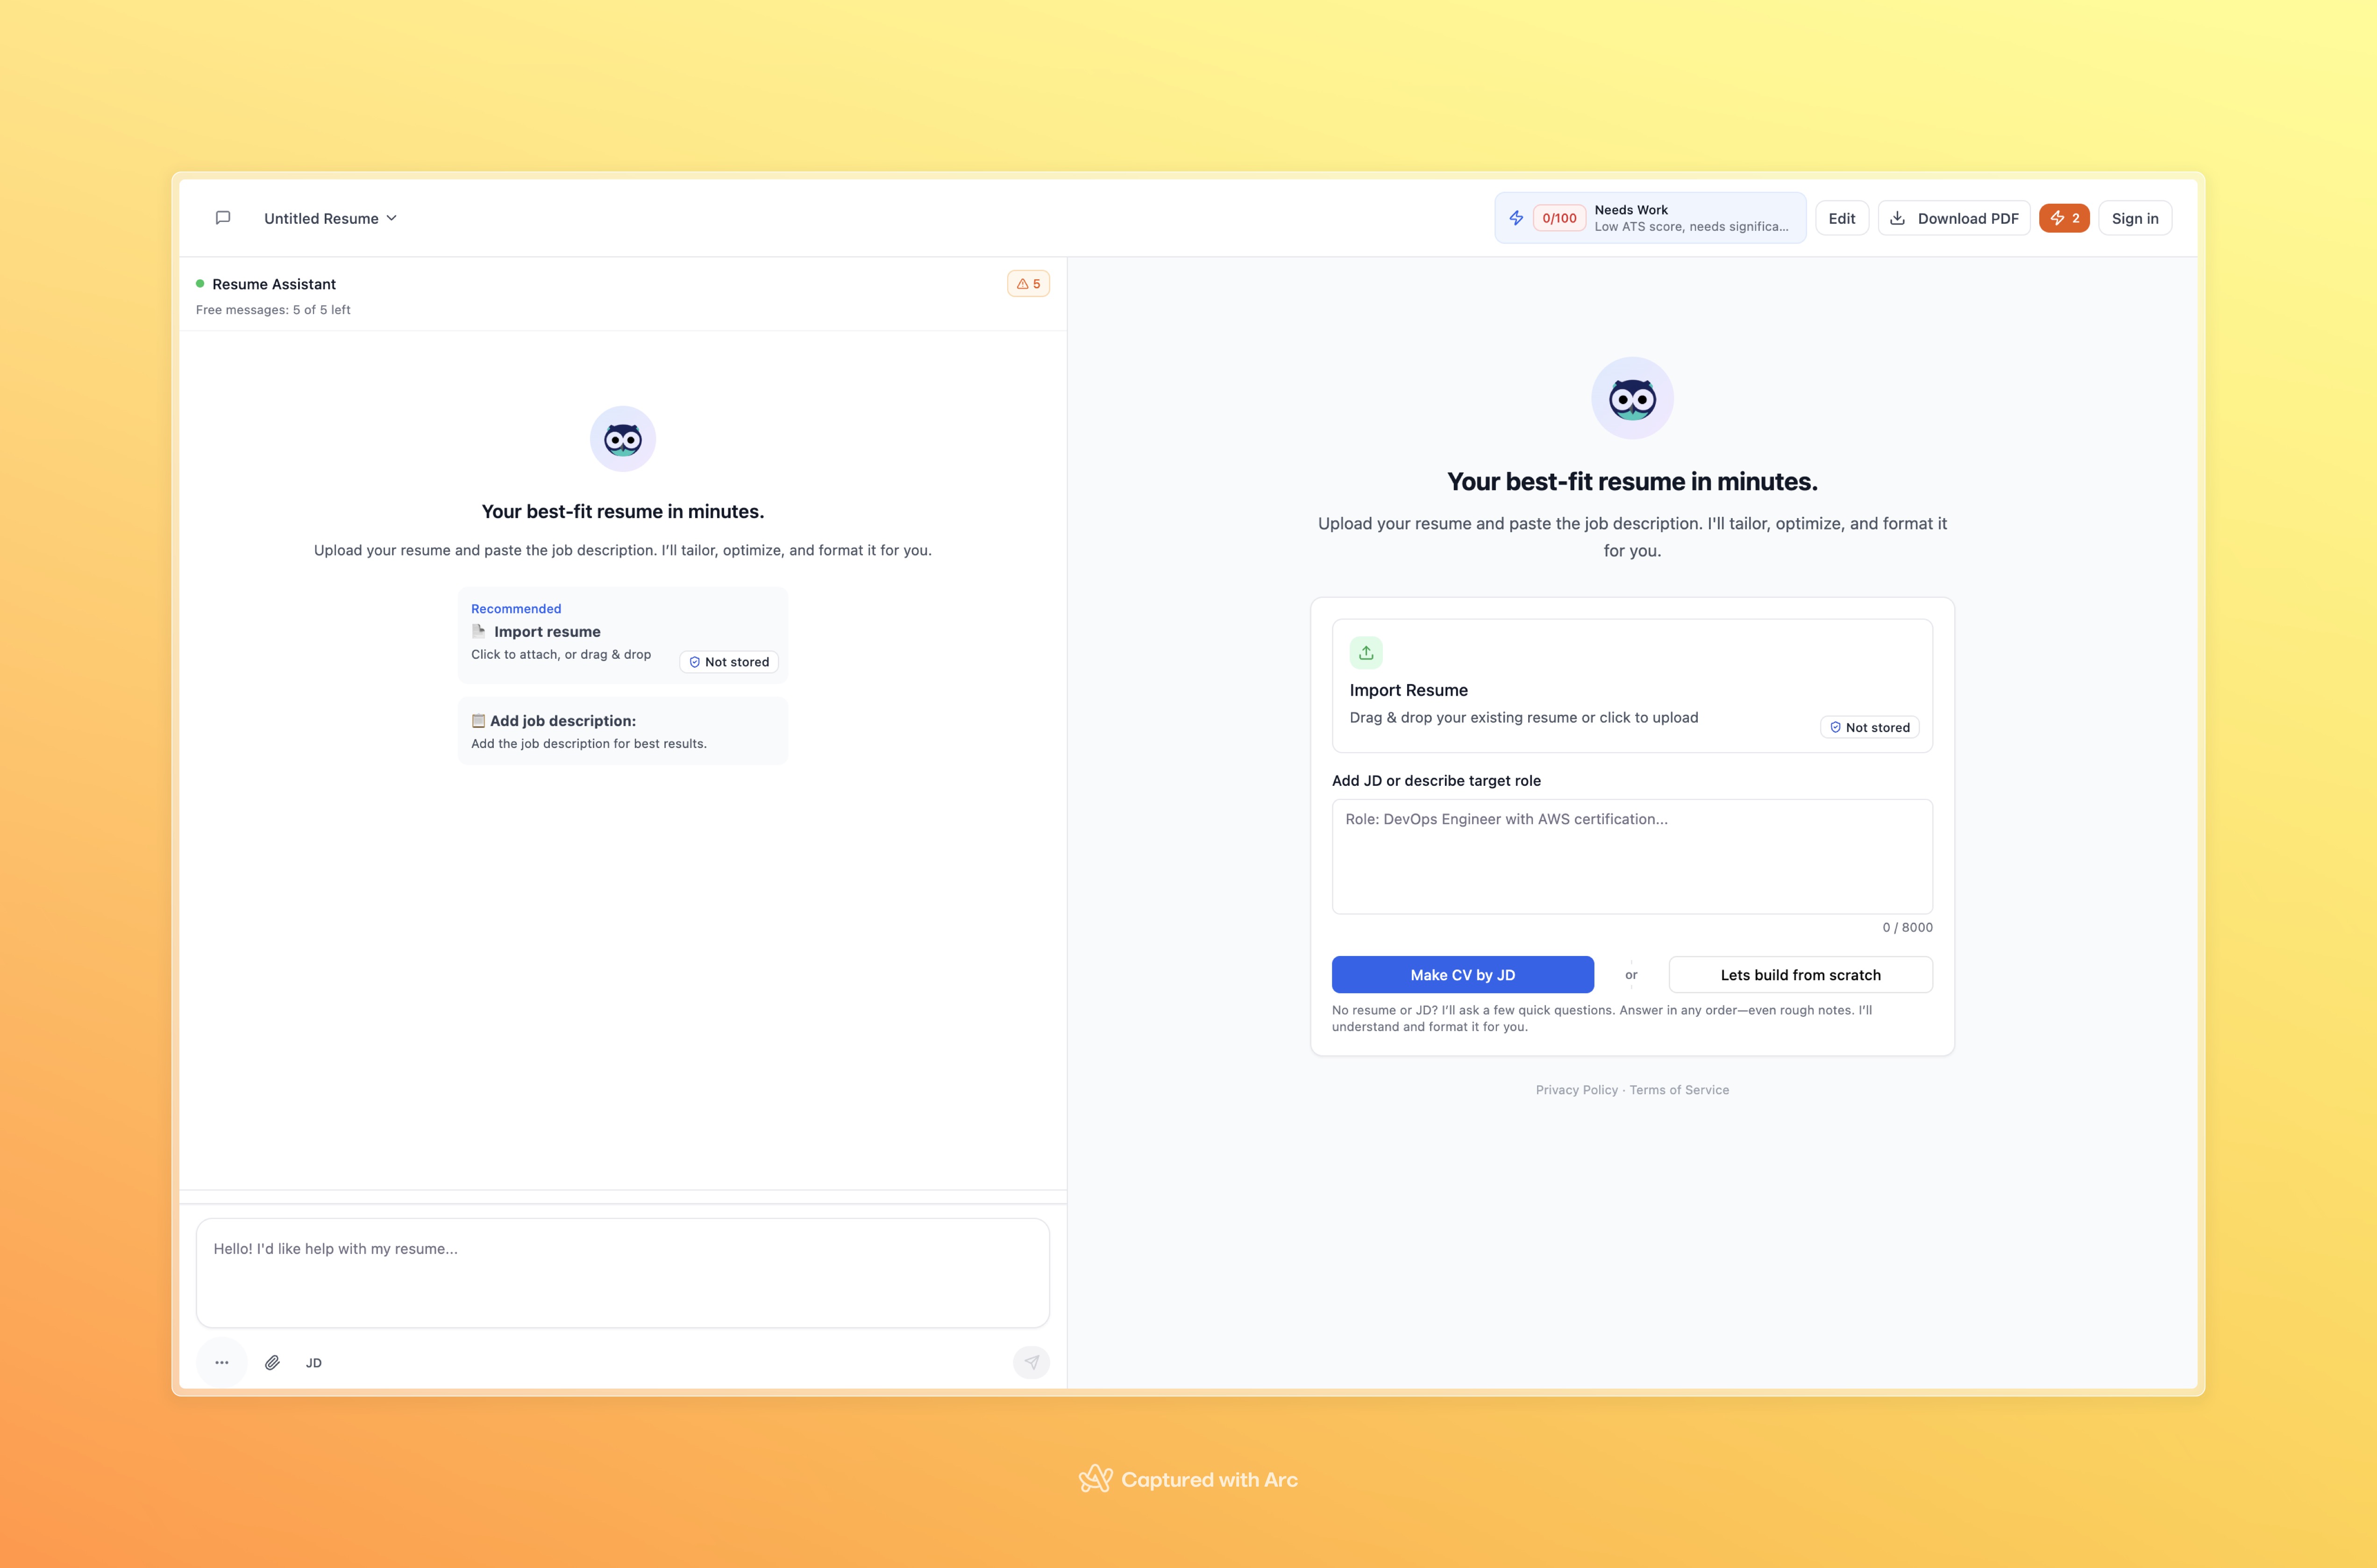Open the ellipsis options in the chat composer
The image size is (2377, 1568).
point(222,1362)
